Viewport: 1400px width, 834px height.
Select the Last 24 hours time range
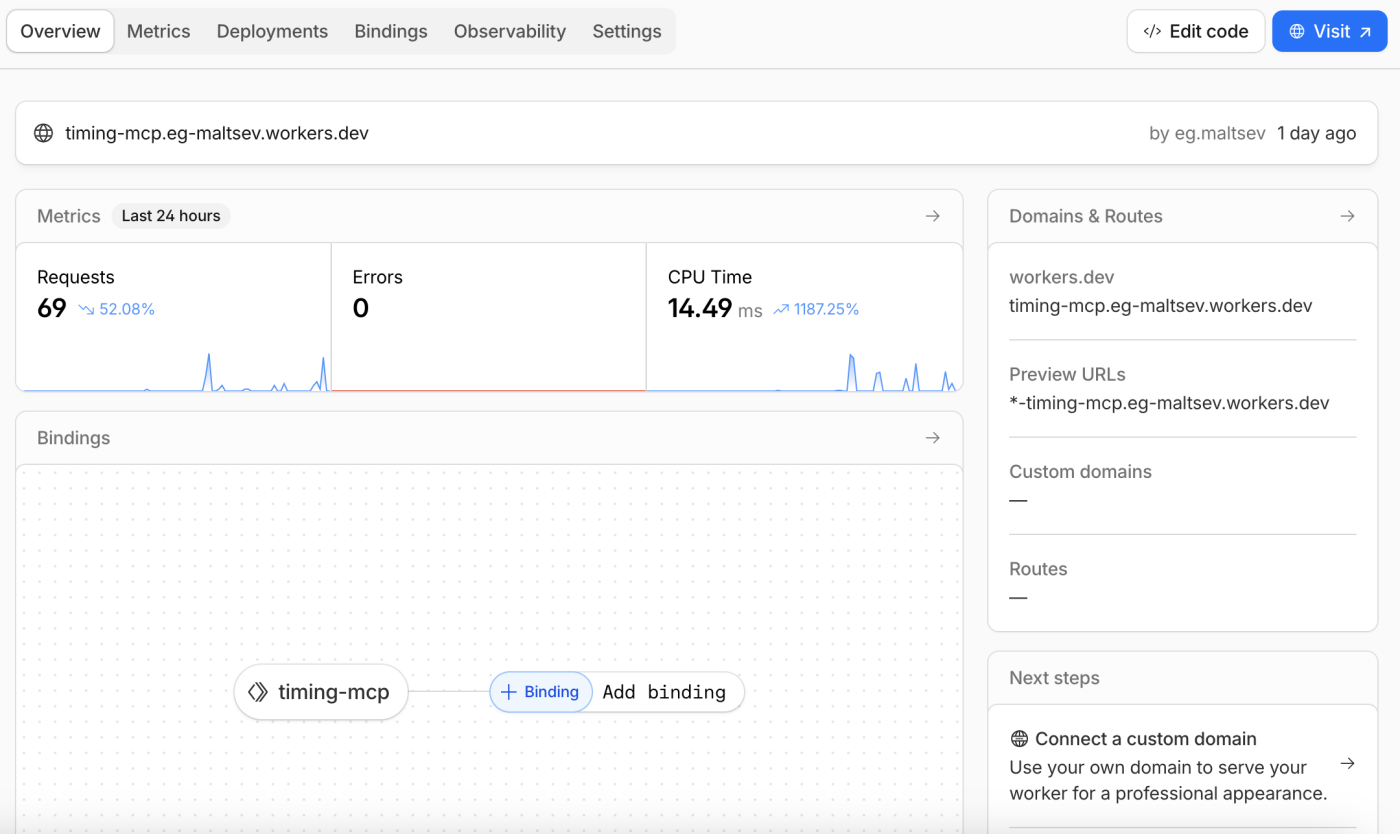pos(170,215)
